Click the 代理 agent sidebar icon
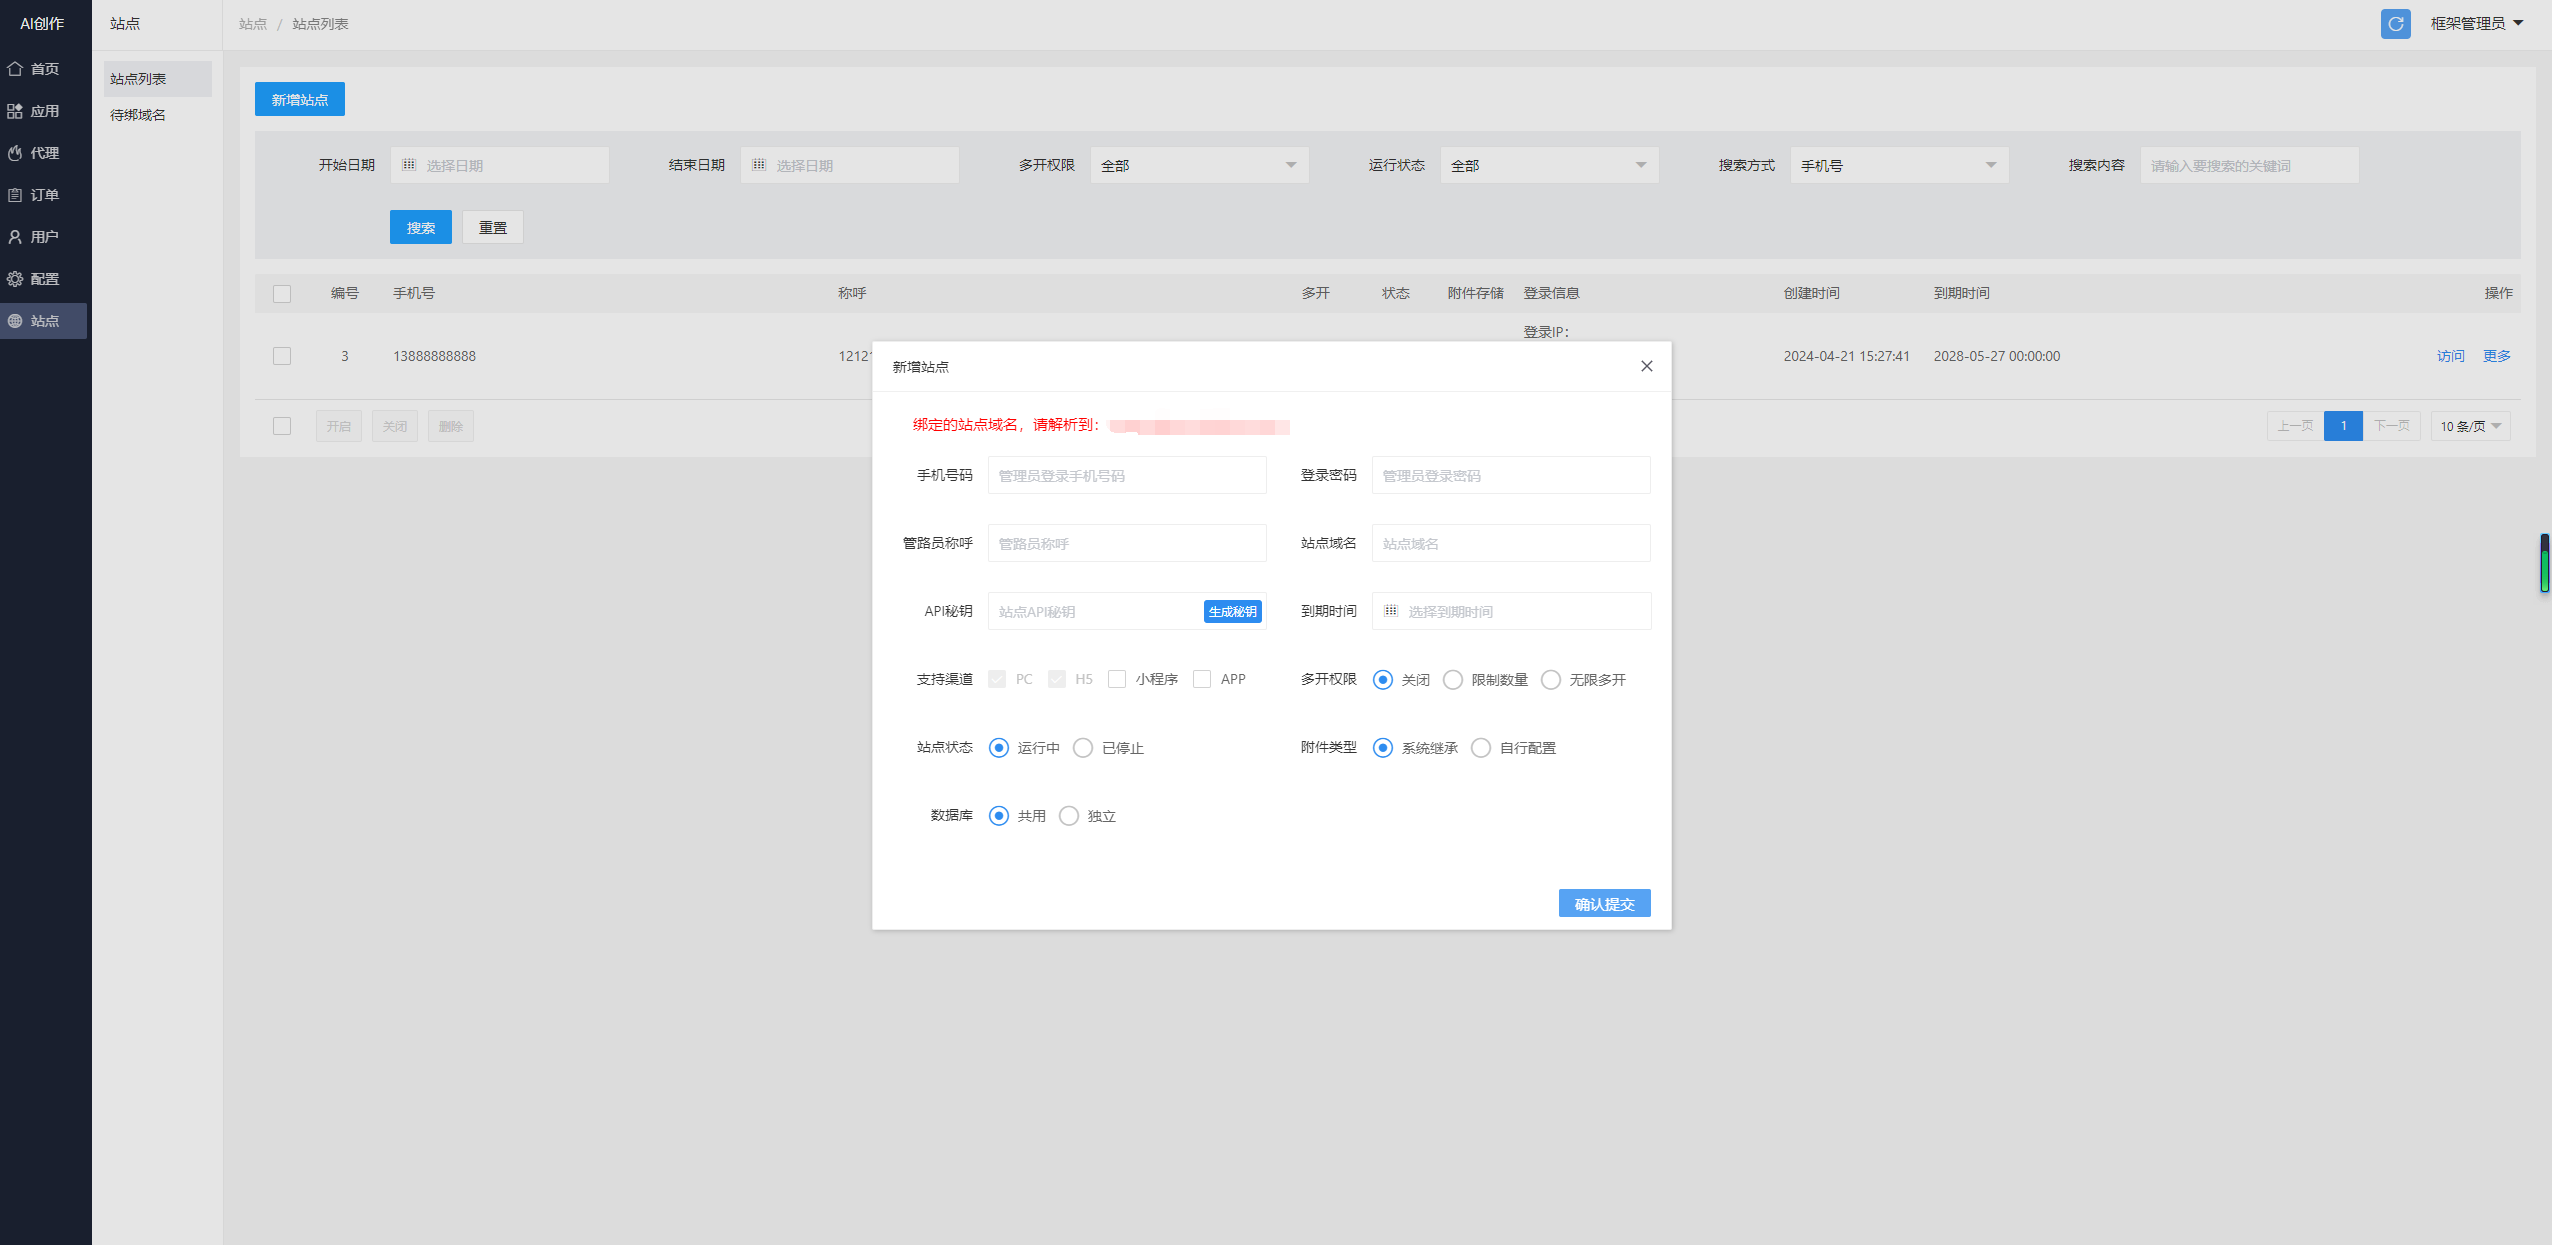 15,153
